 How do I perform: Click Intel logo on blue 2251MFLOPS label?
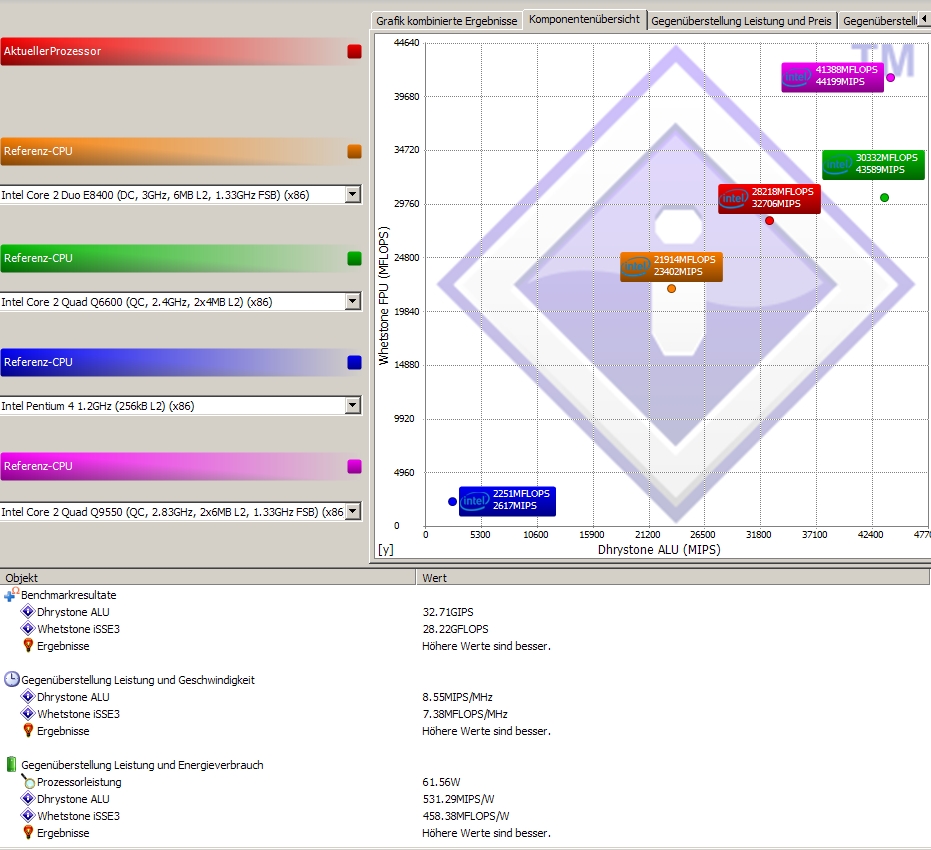(x=474, y=500)
